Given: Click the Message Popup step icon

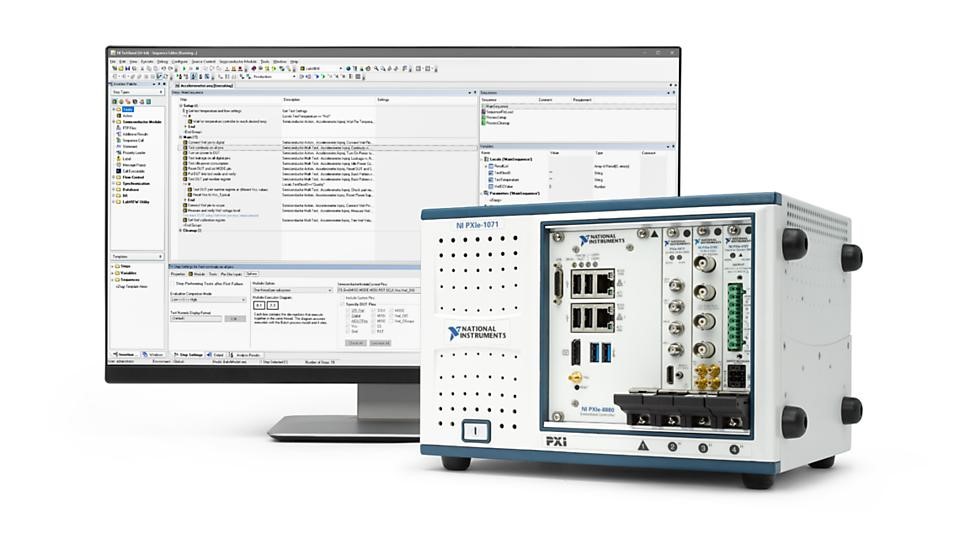Looking at the screenshot, I should (117, 164).
